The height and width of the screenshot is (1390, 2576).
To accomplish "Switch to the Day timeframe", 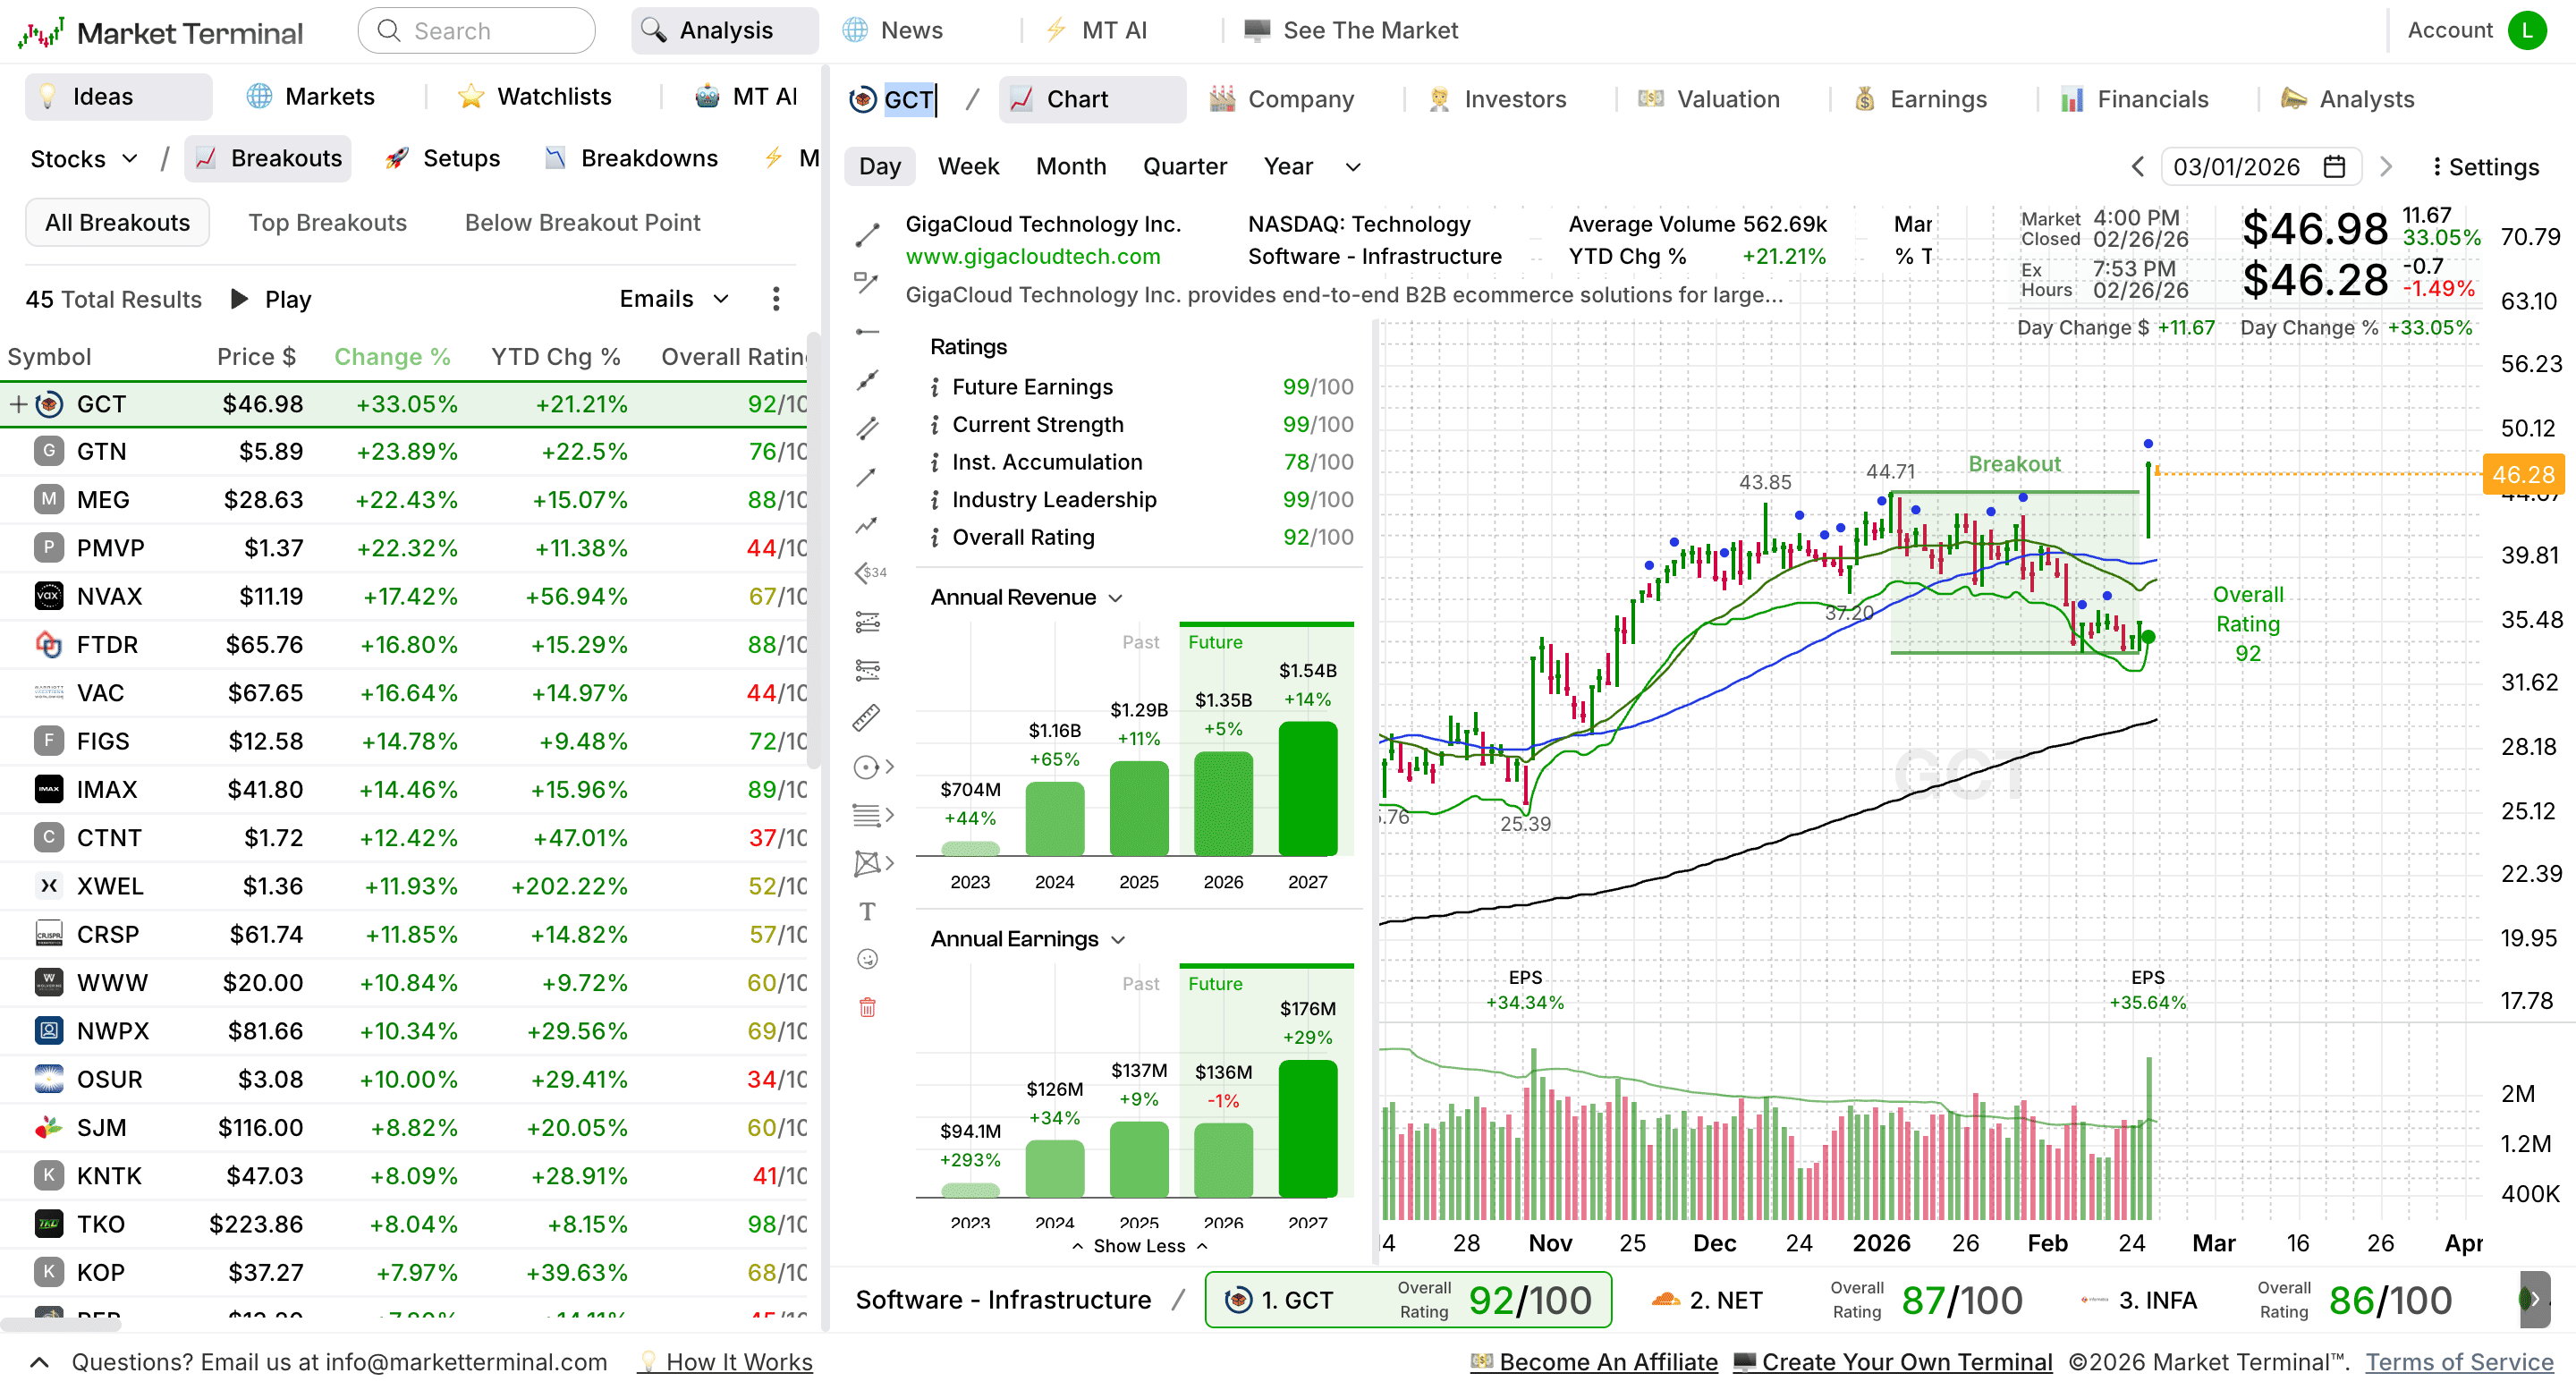I will [x=880, y=166].
